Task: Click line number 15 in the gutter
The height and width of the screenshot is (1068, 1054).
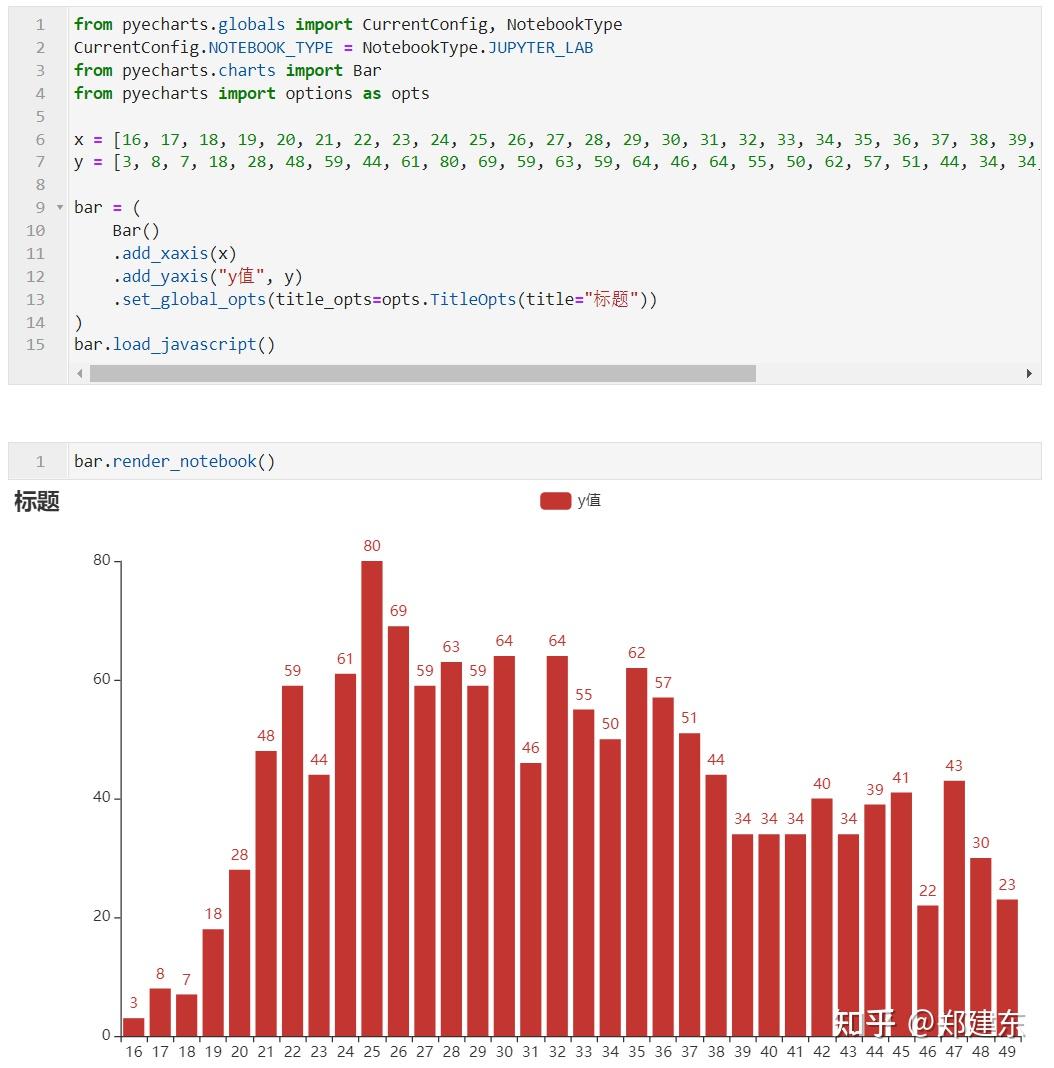Action: coord(35,345)
